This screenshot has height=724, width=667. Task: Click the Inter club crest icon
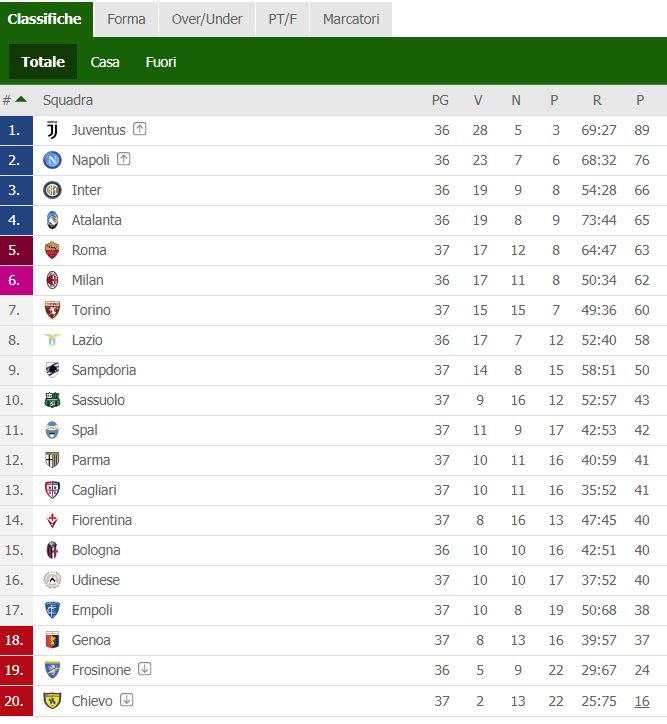(52, 190)
